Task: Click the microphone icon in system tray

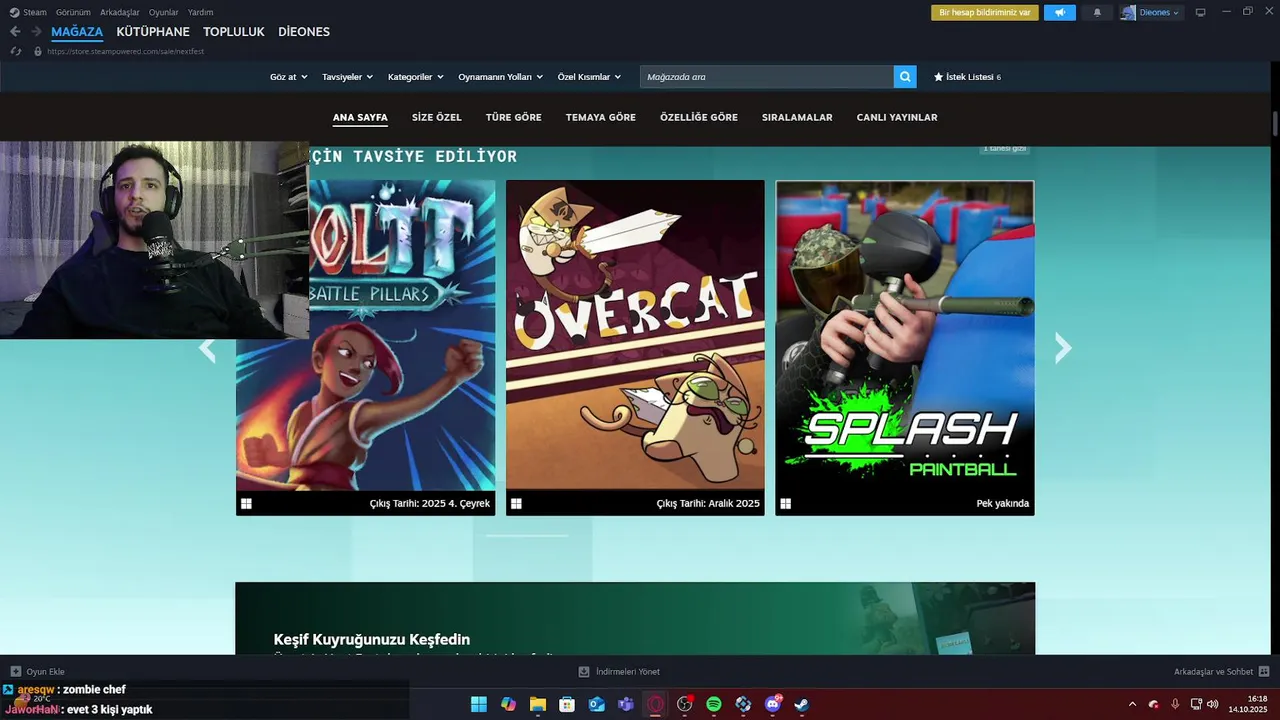Action: (x=1175, y=704)
